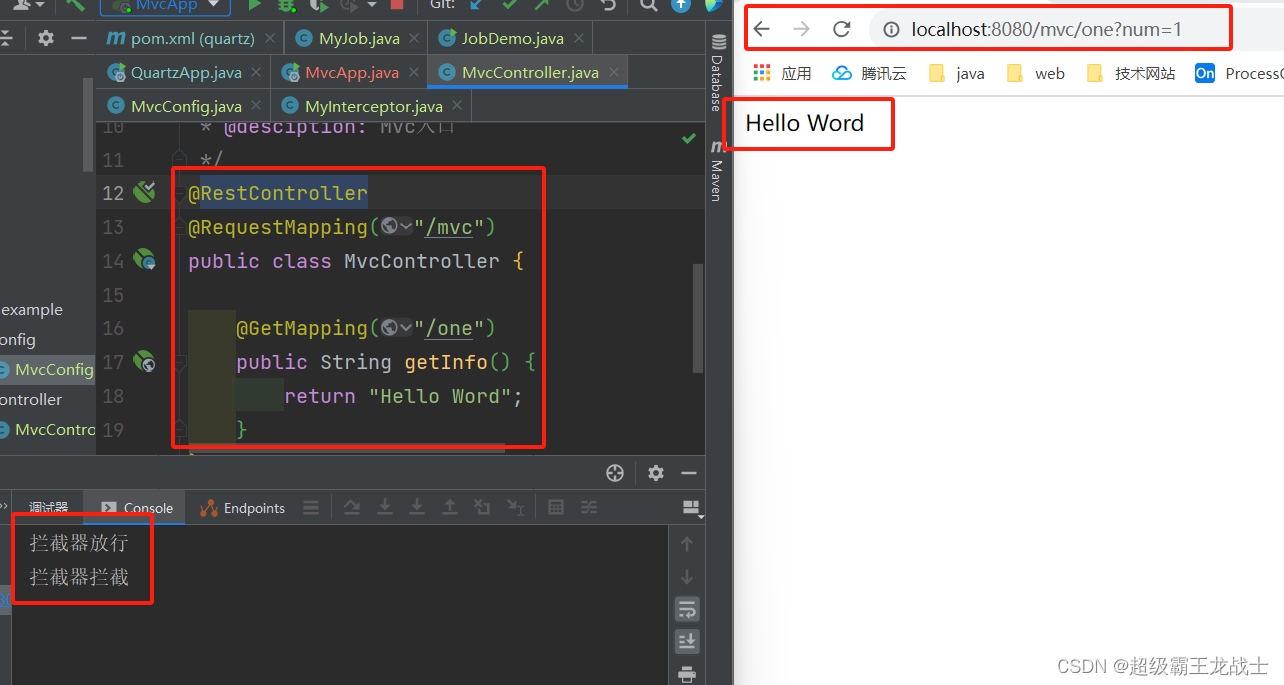This screenshot has height=685, width=1284.
Task: Open the ProcessOn bookmark
Action: (x=1240, y=73)
